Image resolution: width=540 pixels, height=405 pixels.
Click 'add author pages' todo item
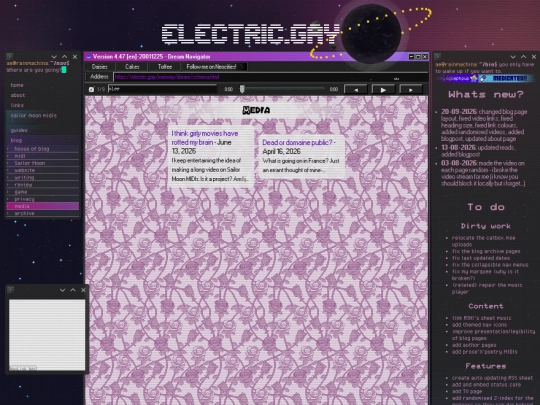[474, 345]
